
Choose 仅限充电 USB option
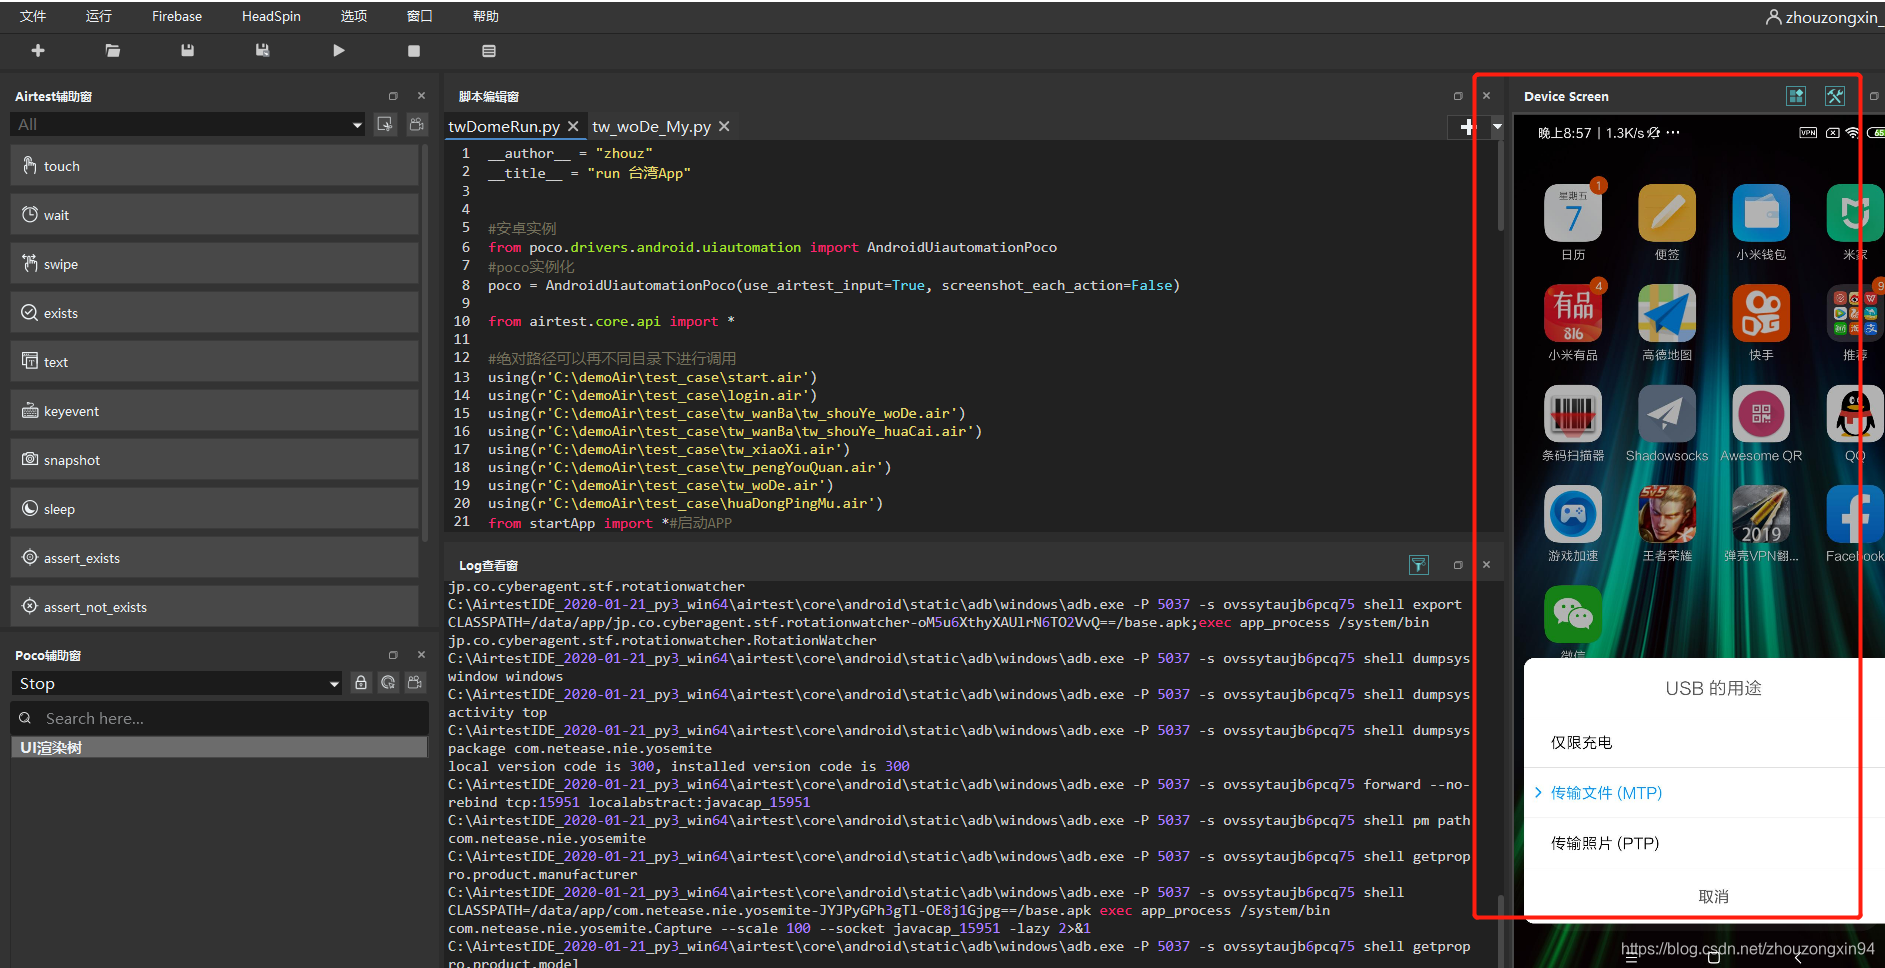[1703, 742]
